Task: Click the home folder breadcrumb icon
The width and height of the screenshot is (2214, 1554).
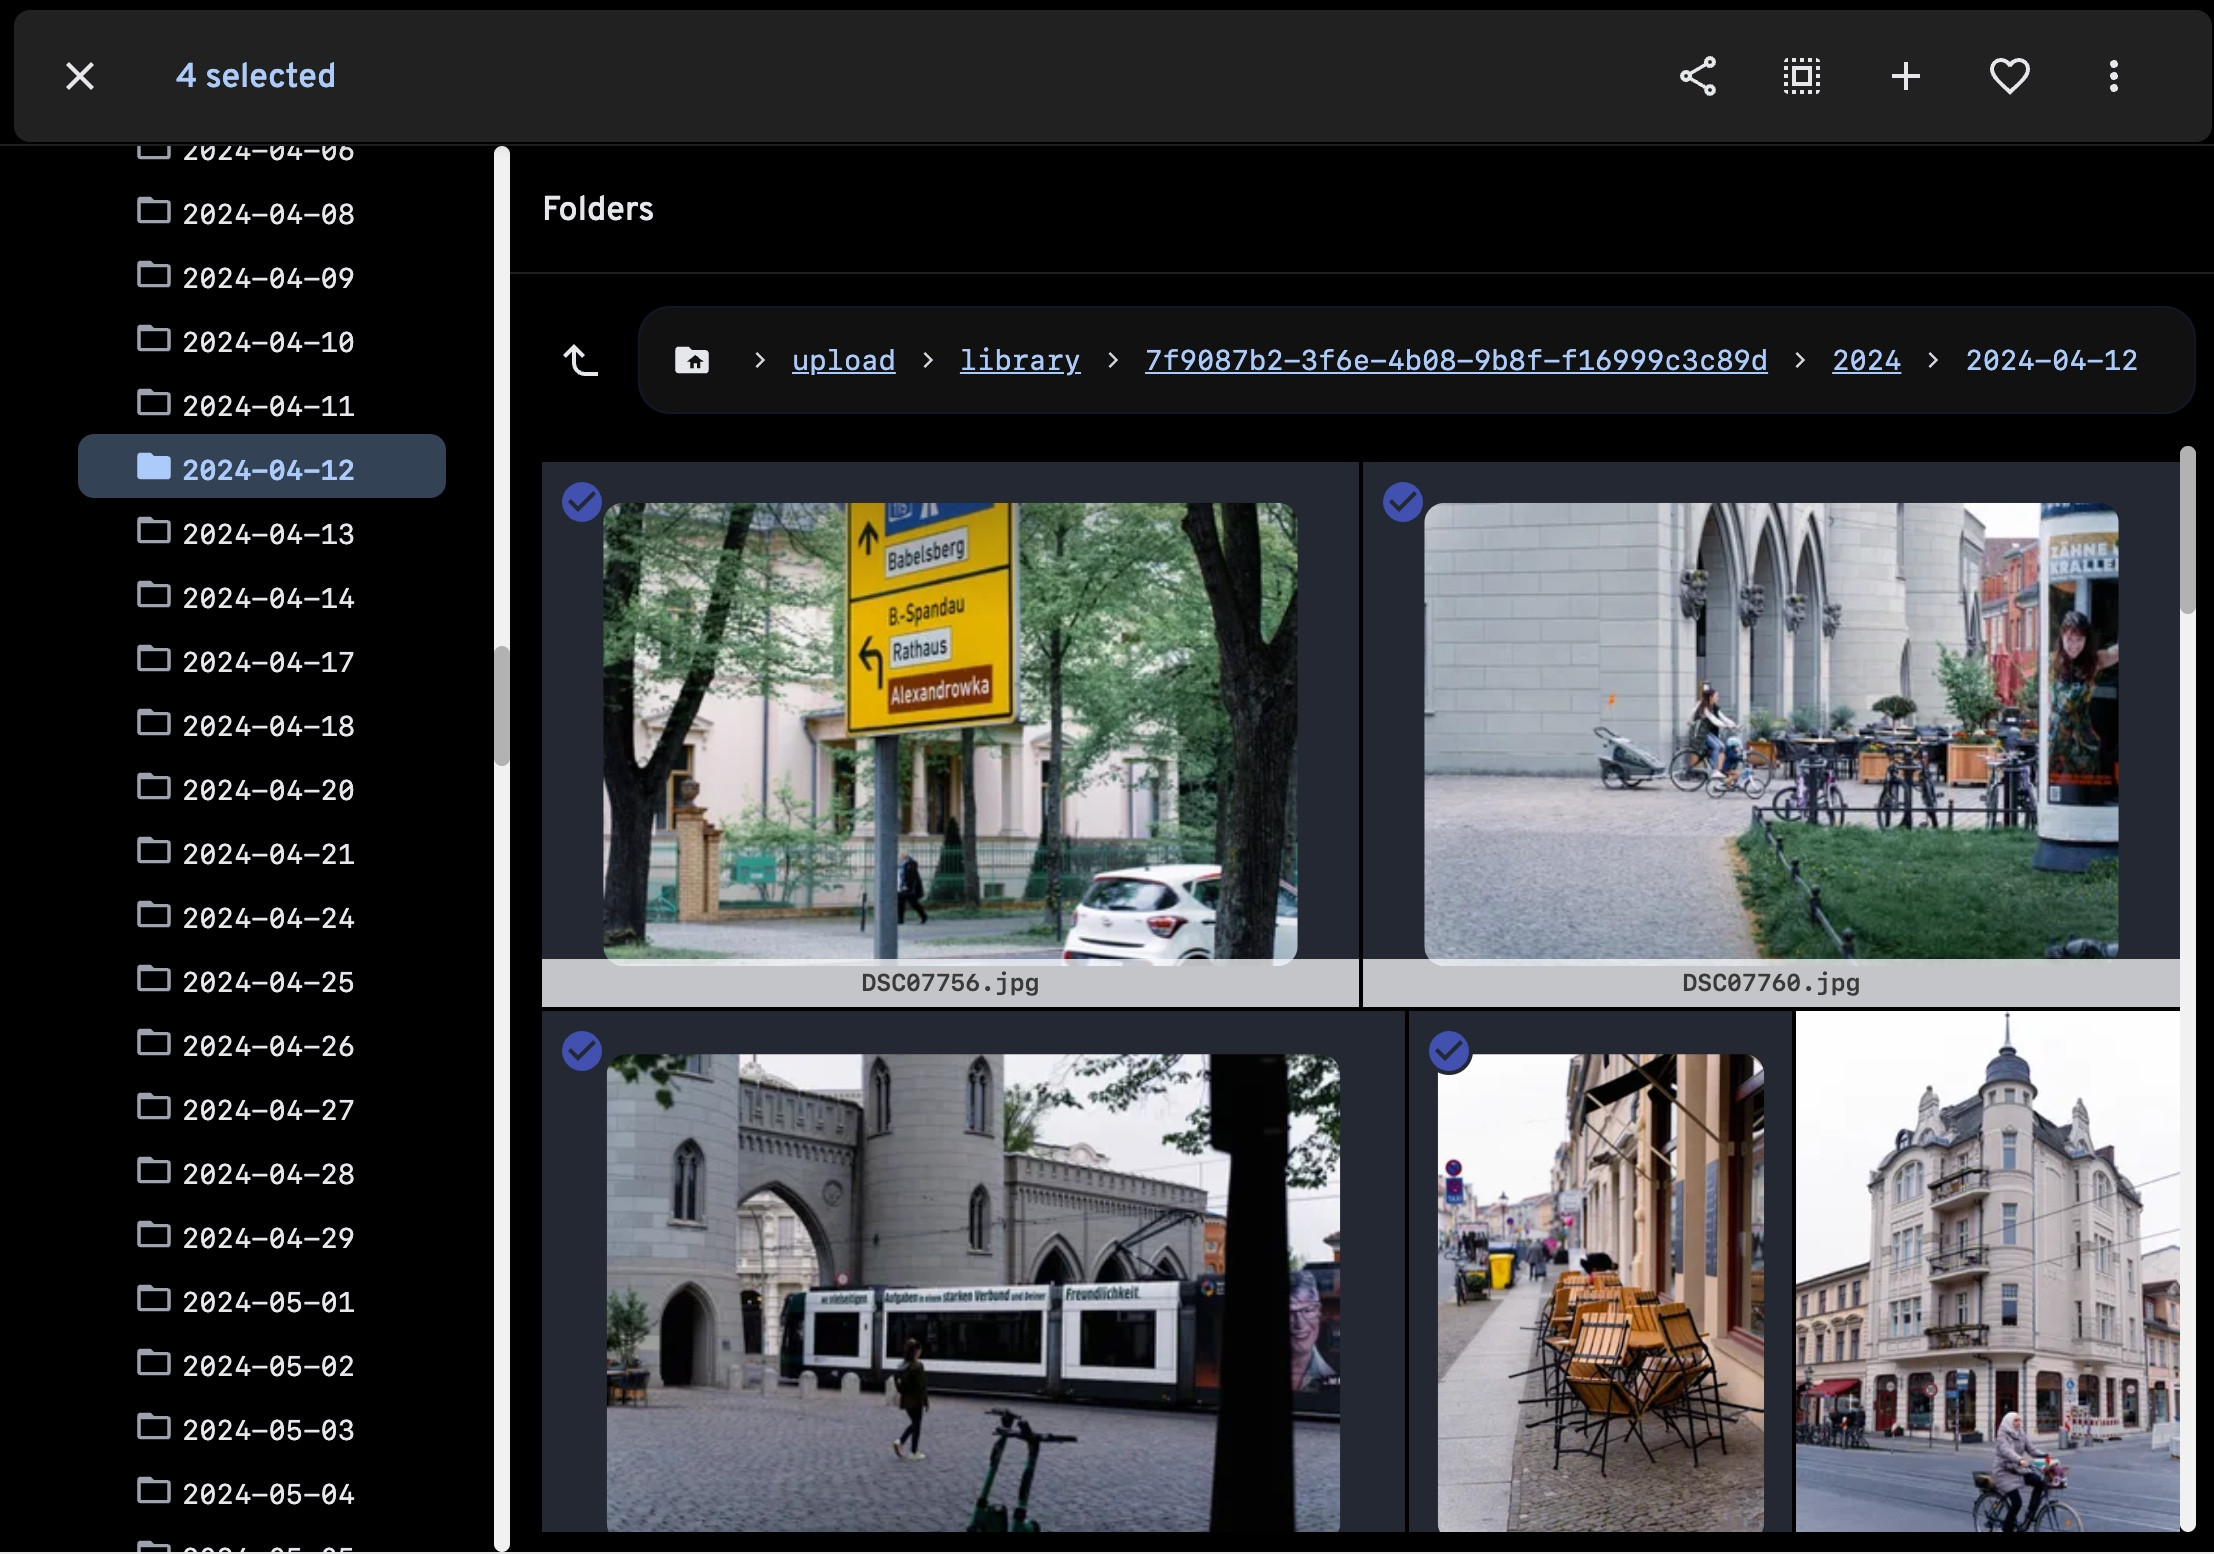Action: click(692, 360)
